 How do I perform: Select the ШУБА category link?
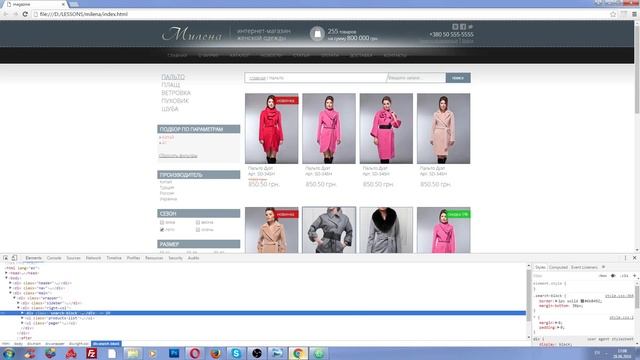pos(170,109)
